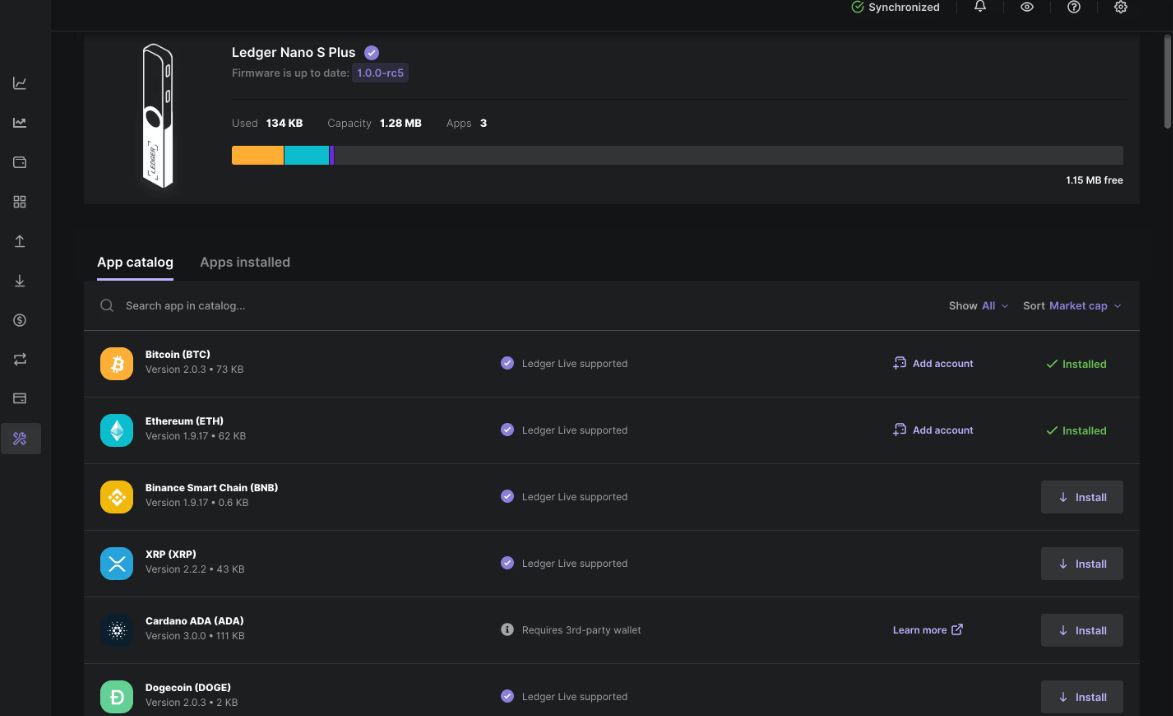Open the Accounts wallet icon in sidebar
This screenshot has height=716, width=1173.
tap(19, 162)
